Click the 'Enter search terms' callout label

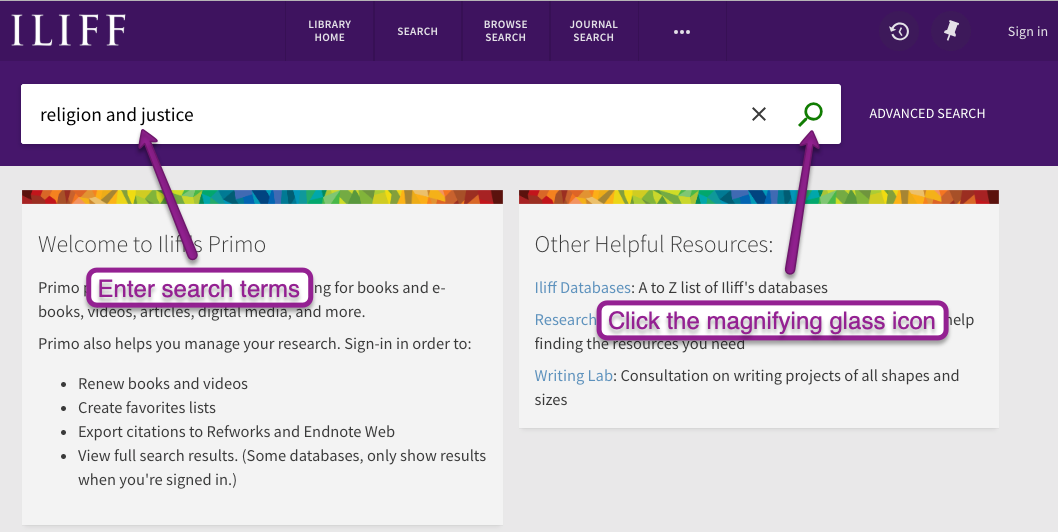(199, 290)
